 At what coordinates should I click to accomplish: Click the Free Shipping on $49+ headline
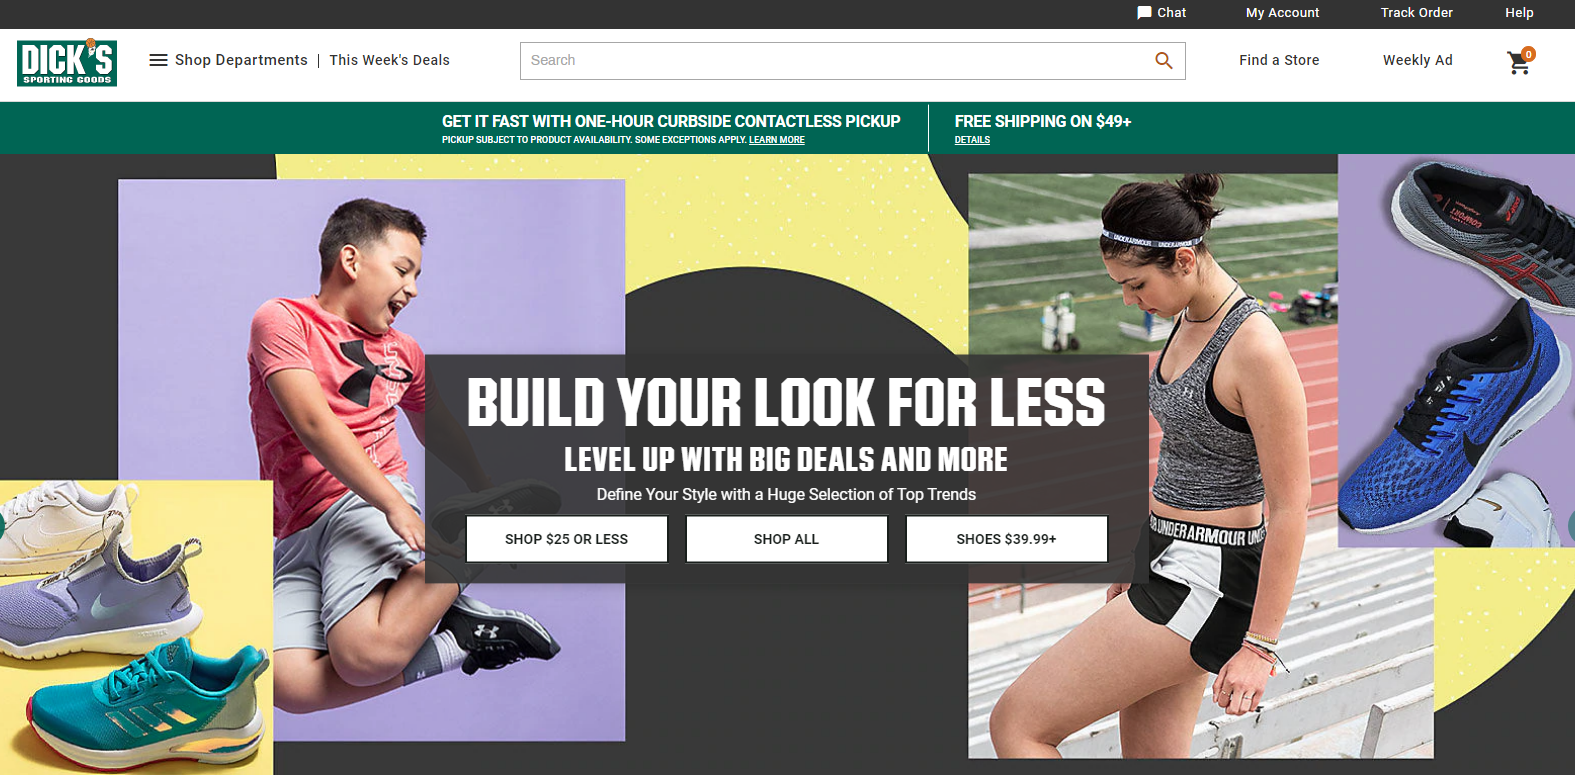point(1043,121)
